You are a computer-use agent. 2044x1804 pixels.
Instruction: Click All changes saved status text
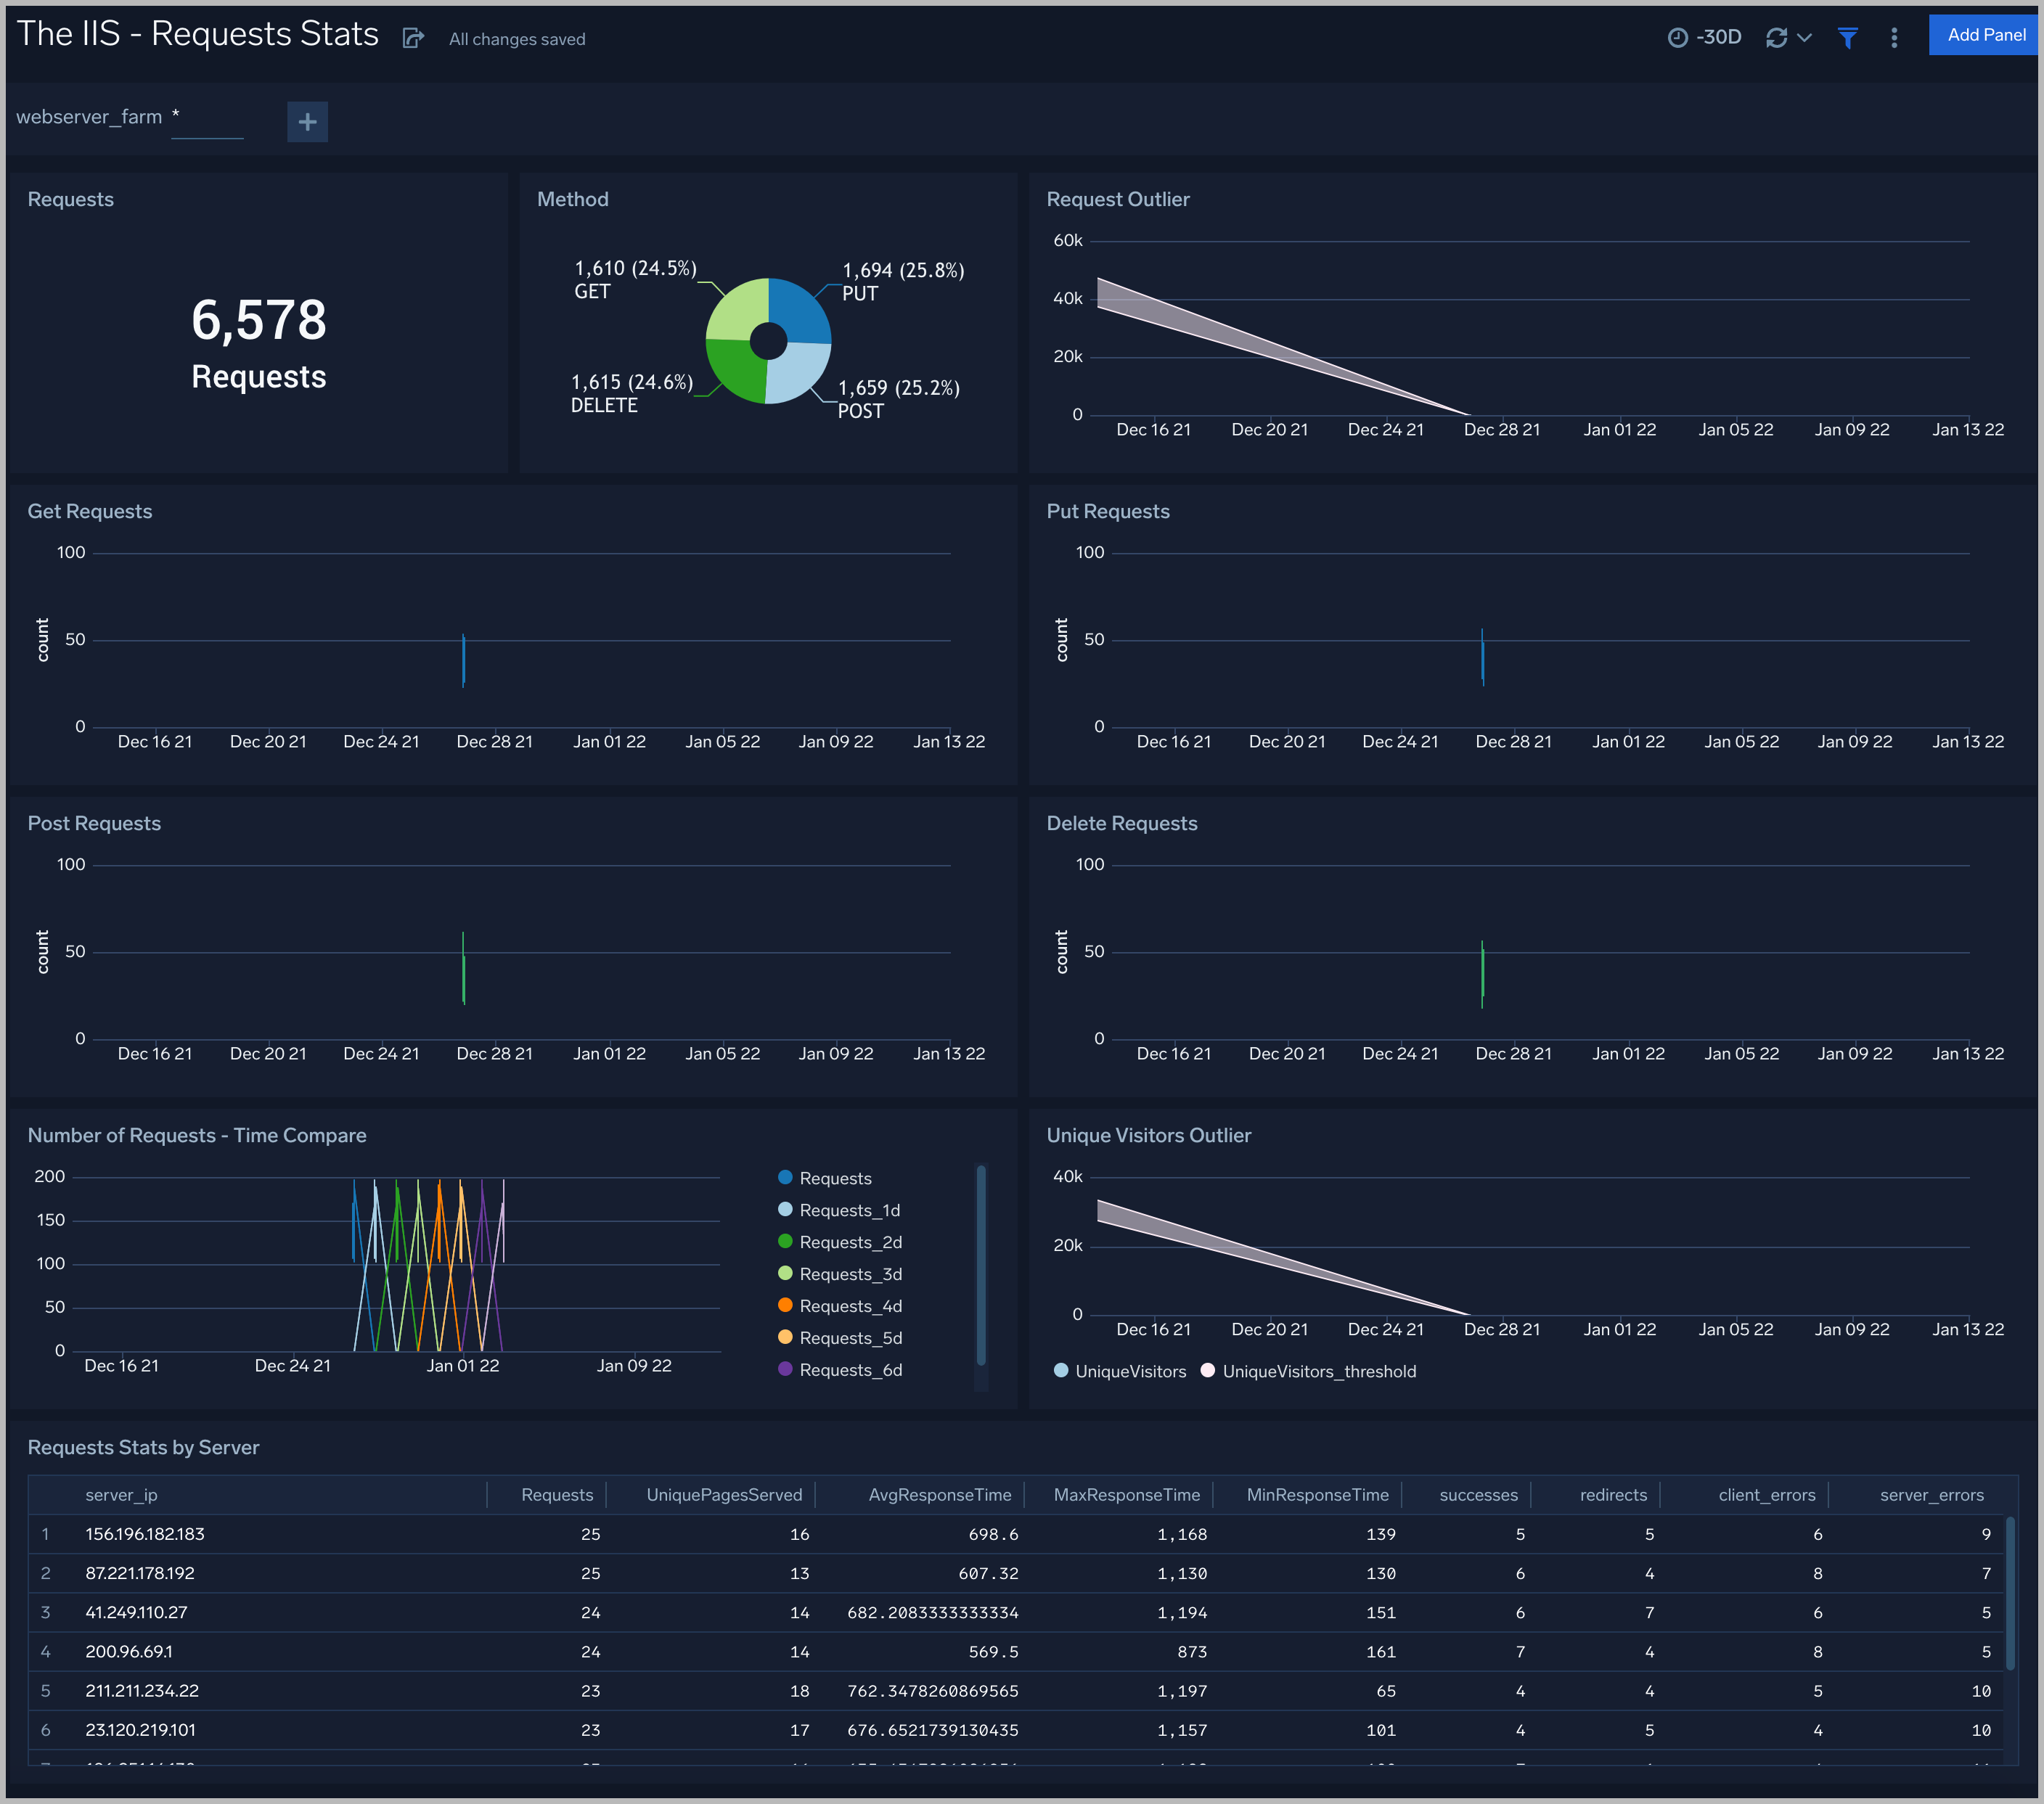[x=516, y=39]
